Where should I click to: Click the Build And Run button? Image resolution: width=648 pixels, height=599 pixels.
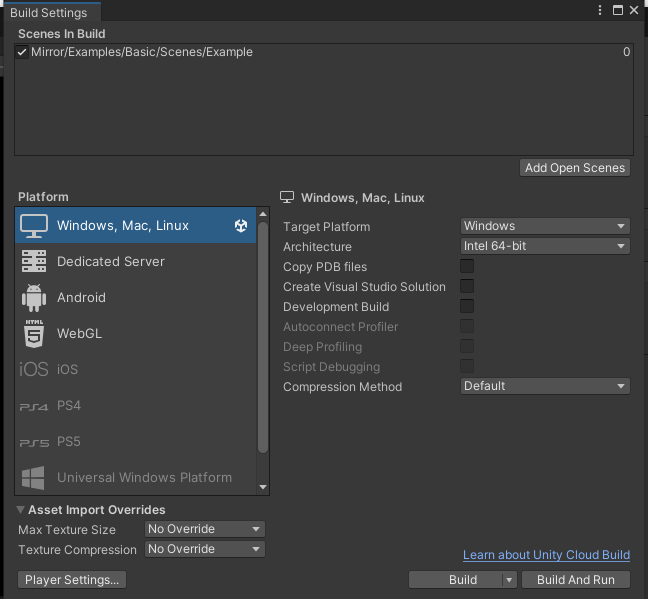pyautogui.click(x=576, y=580)
